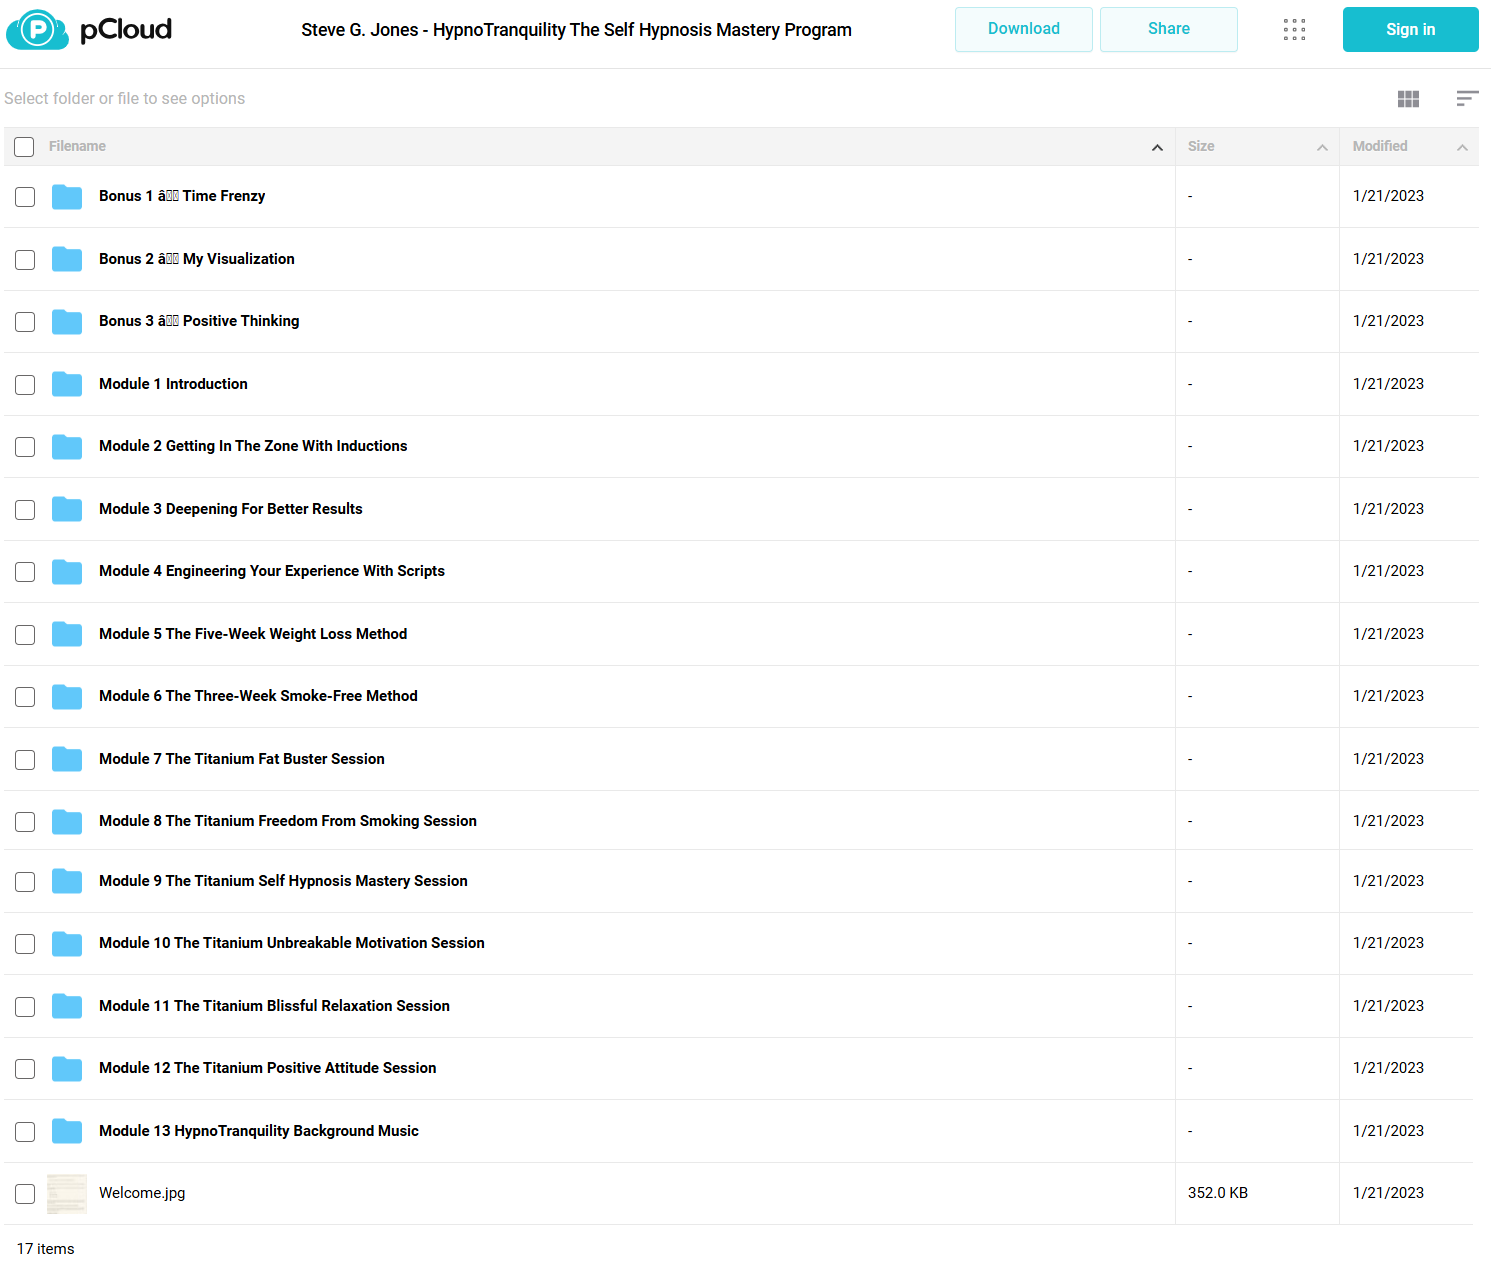Open the sort options icon

click(x=1467, y=98)
